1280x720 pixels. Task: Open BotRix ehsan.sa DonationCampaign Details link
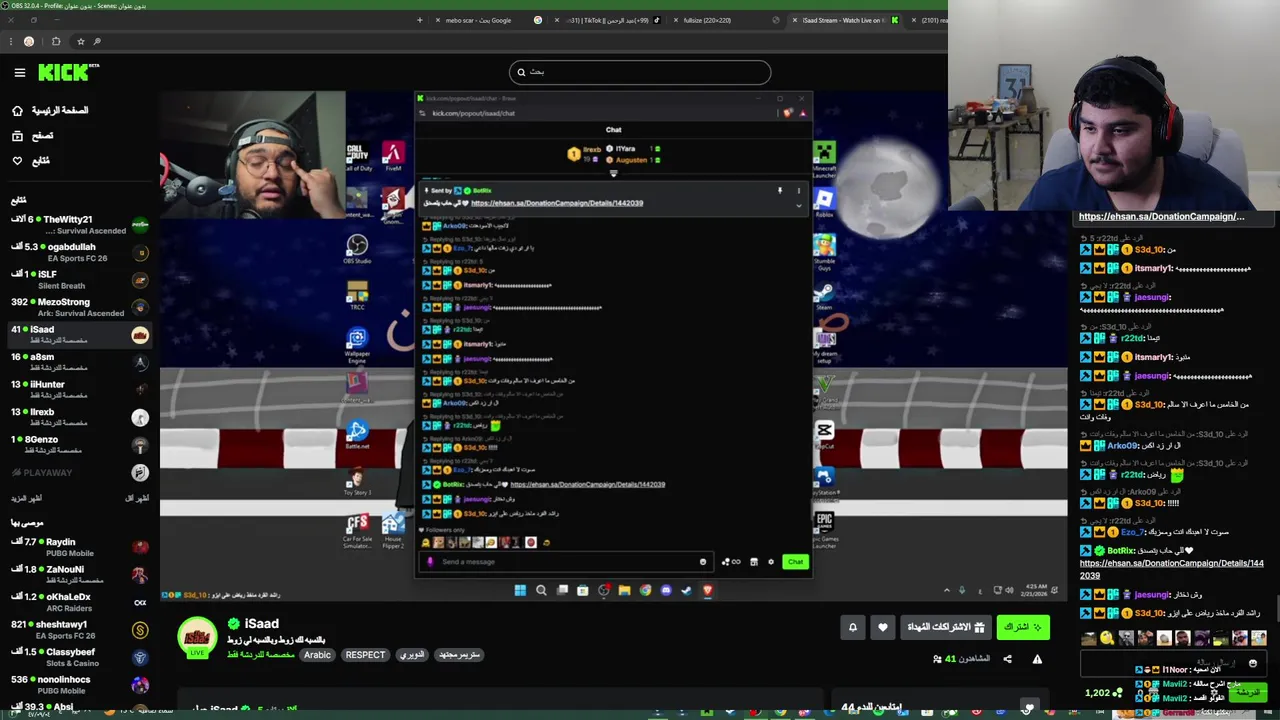(1171, 569)
